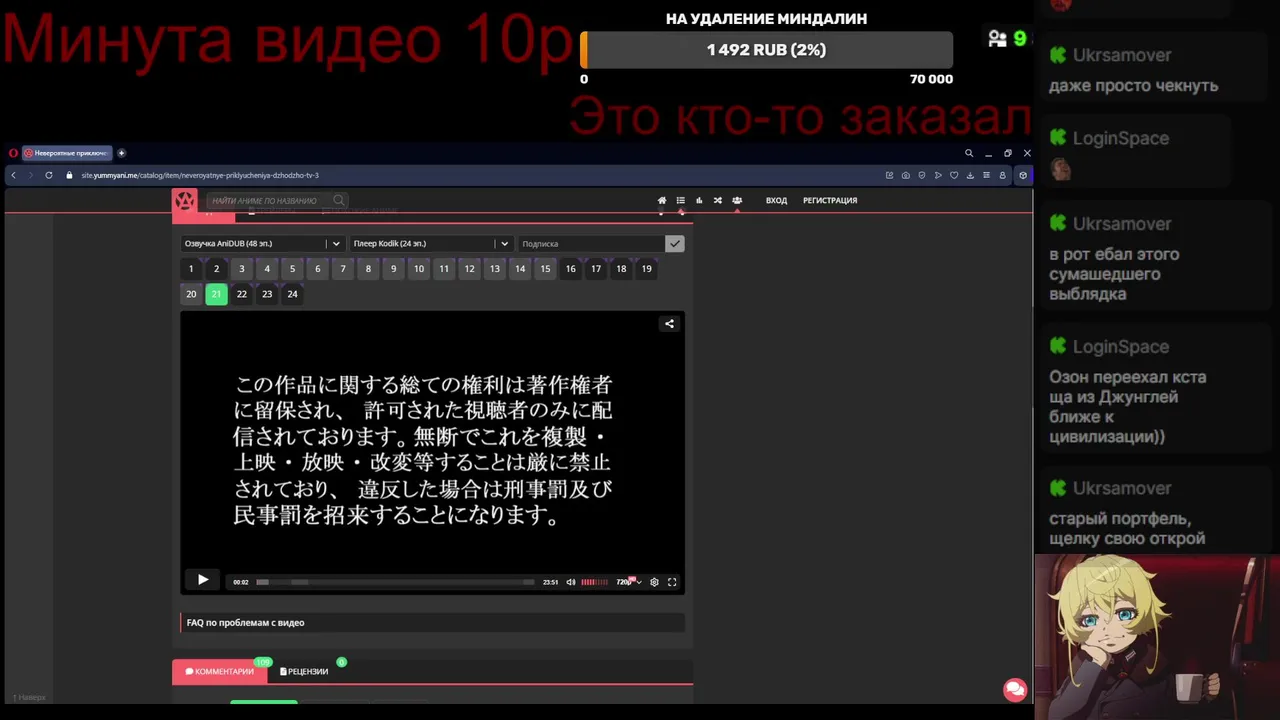Click the donation goal progress bar

(x=767, y=50)
